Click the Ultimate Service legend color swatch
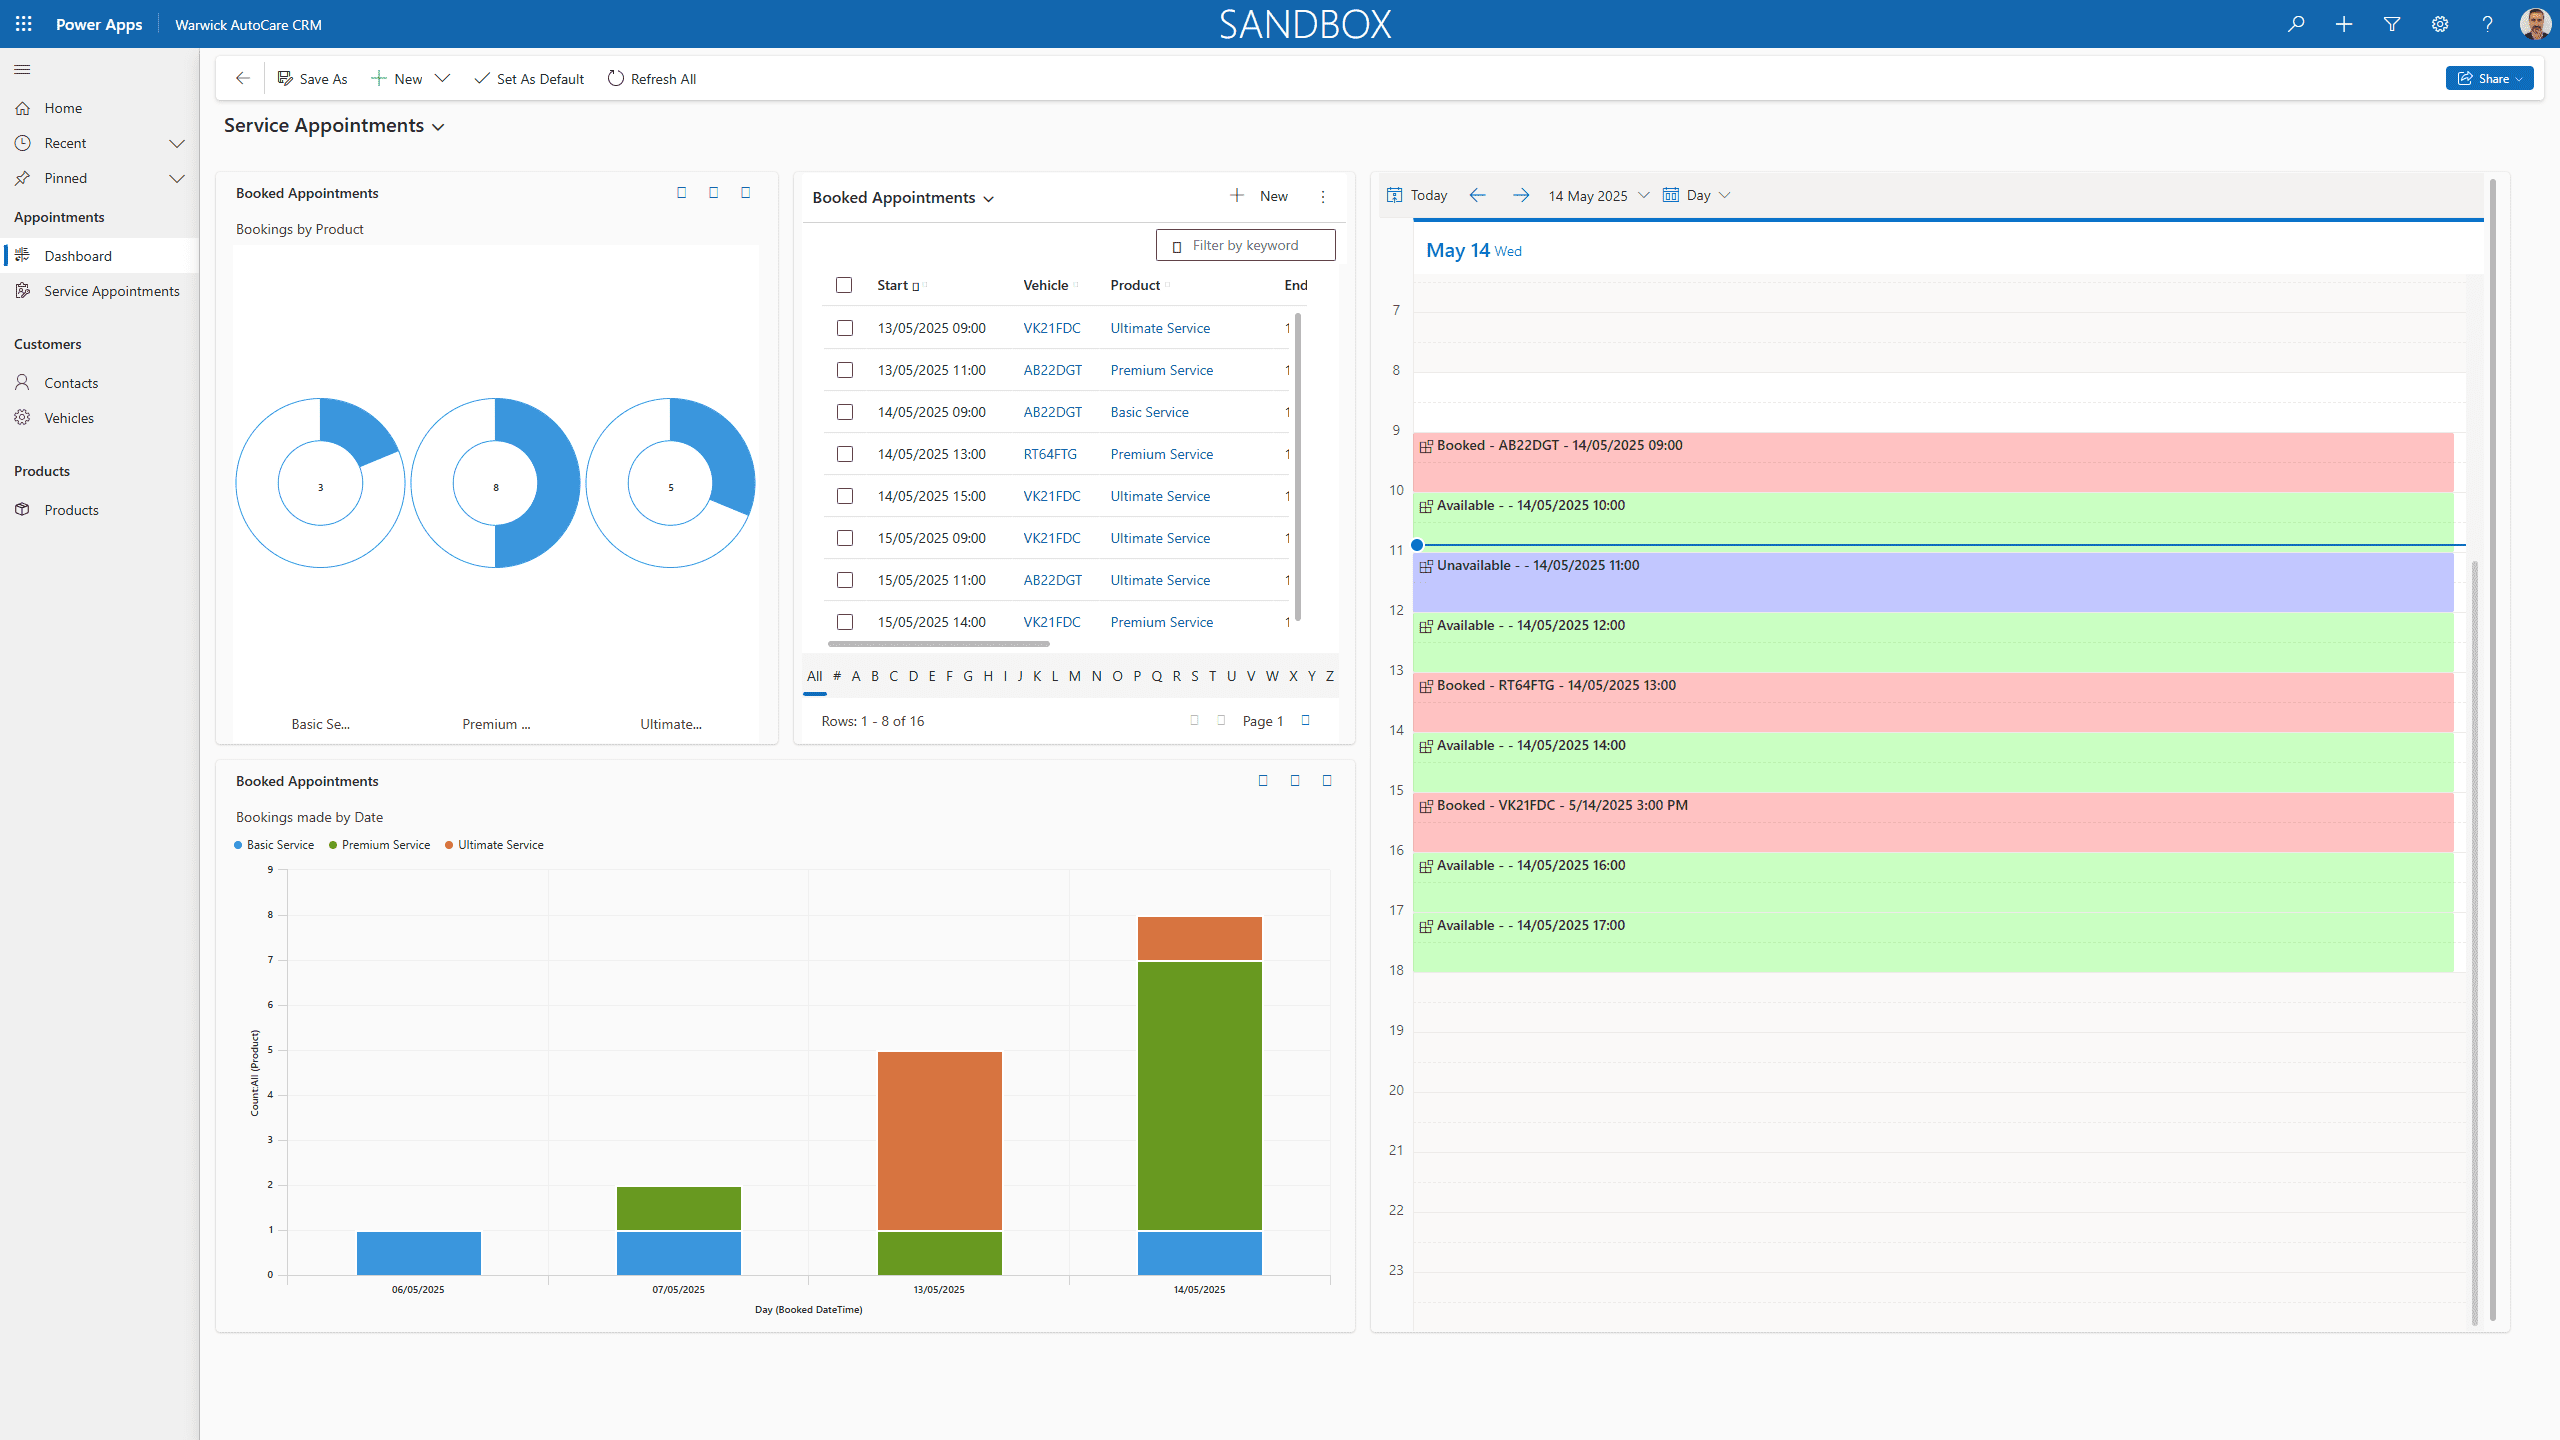Image resolution: width=2560 pixels, height=1440 pixels. [449, 845]
